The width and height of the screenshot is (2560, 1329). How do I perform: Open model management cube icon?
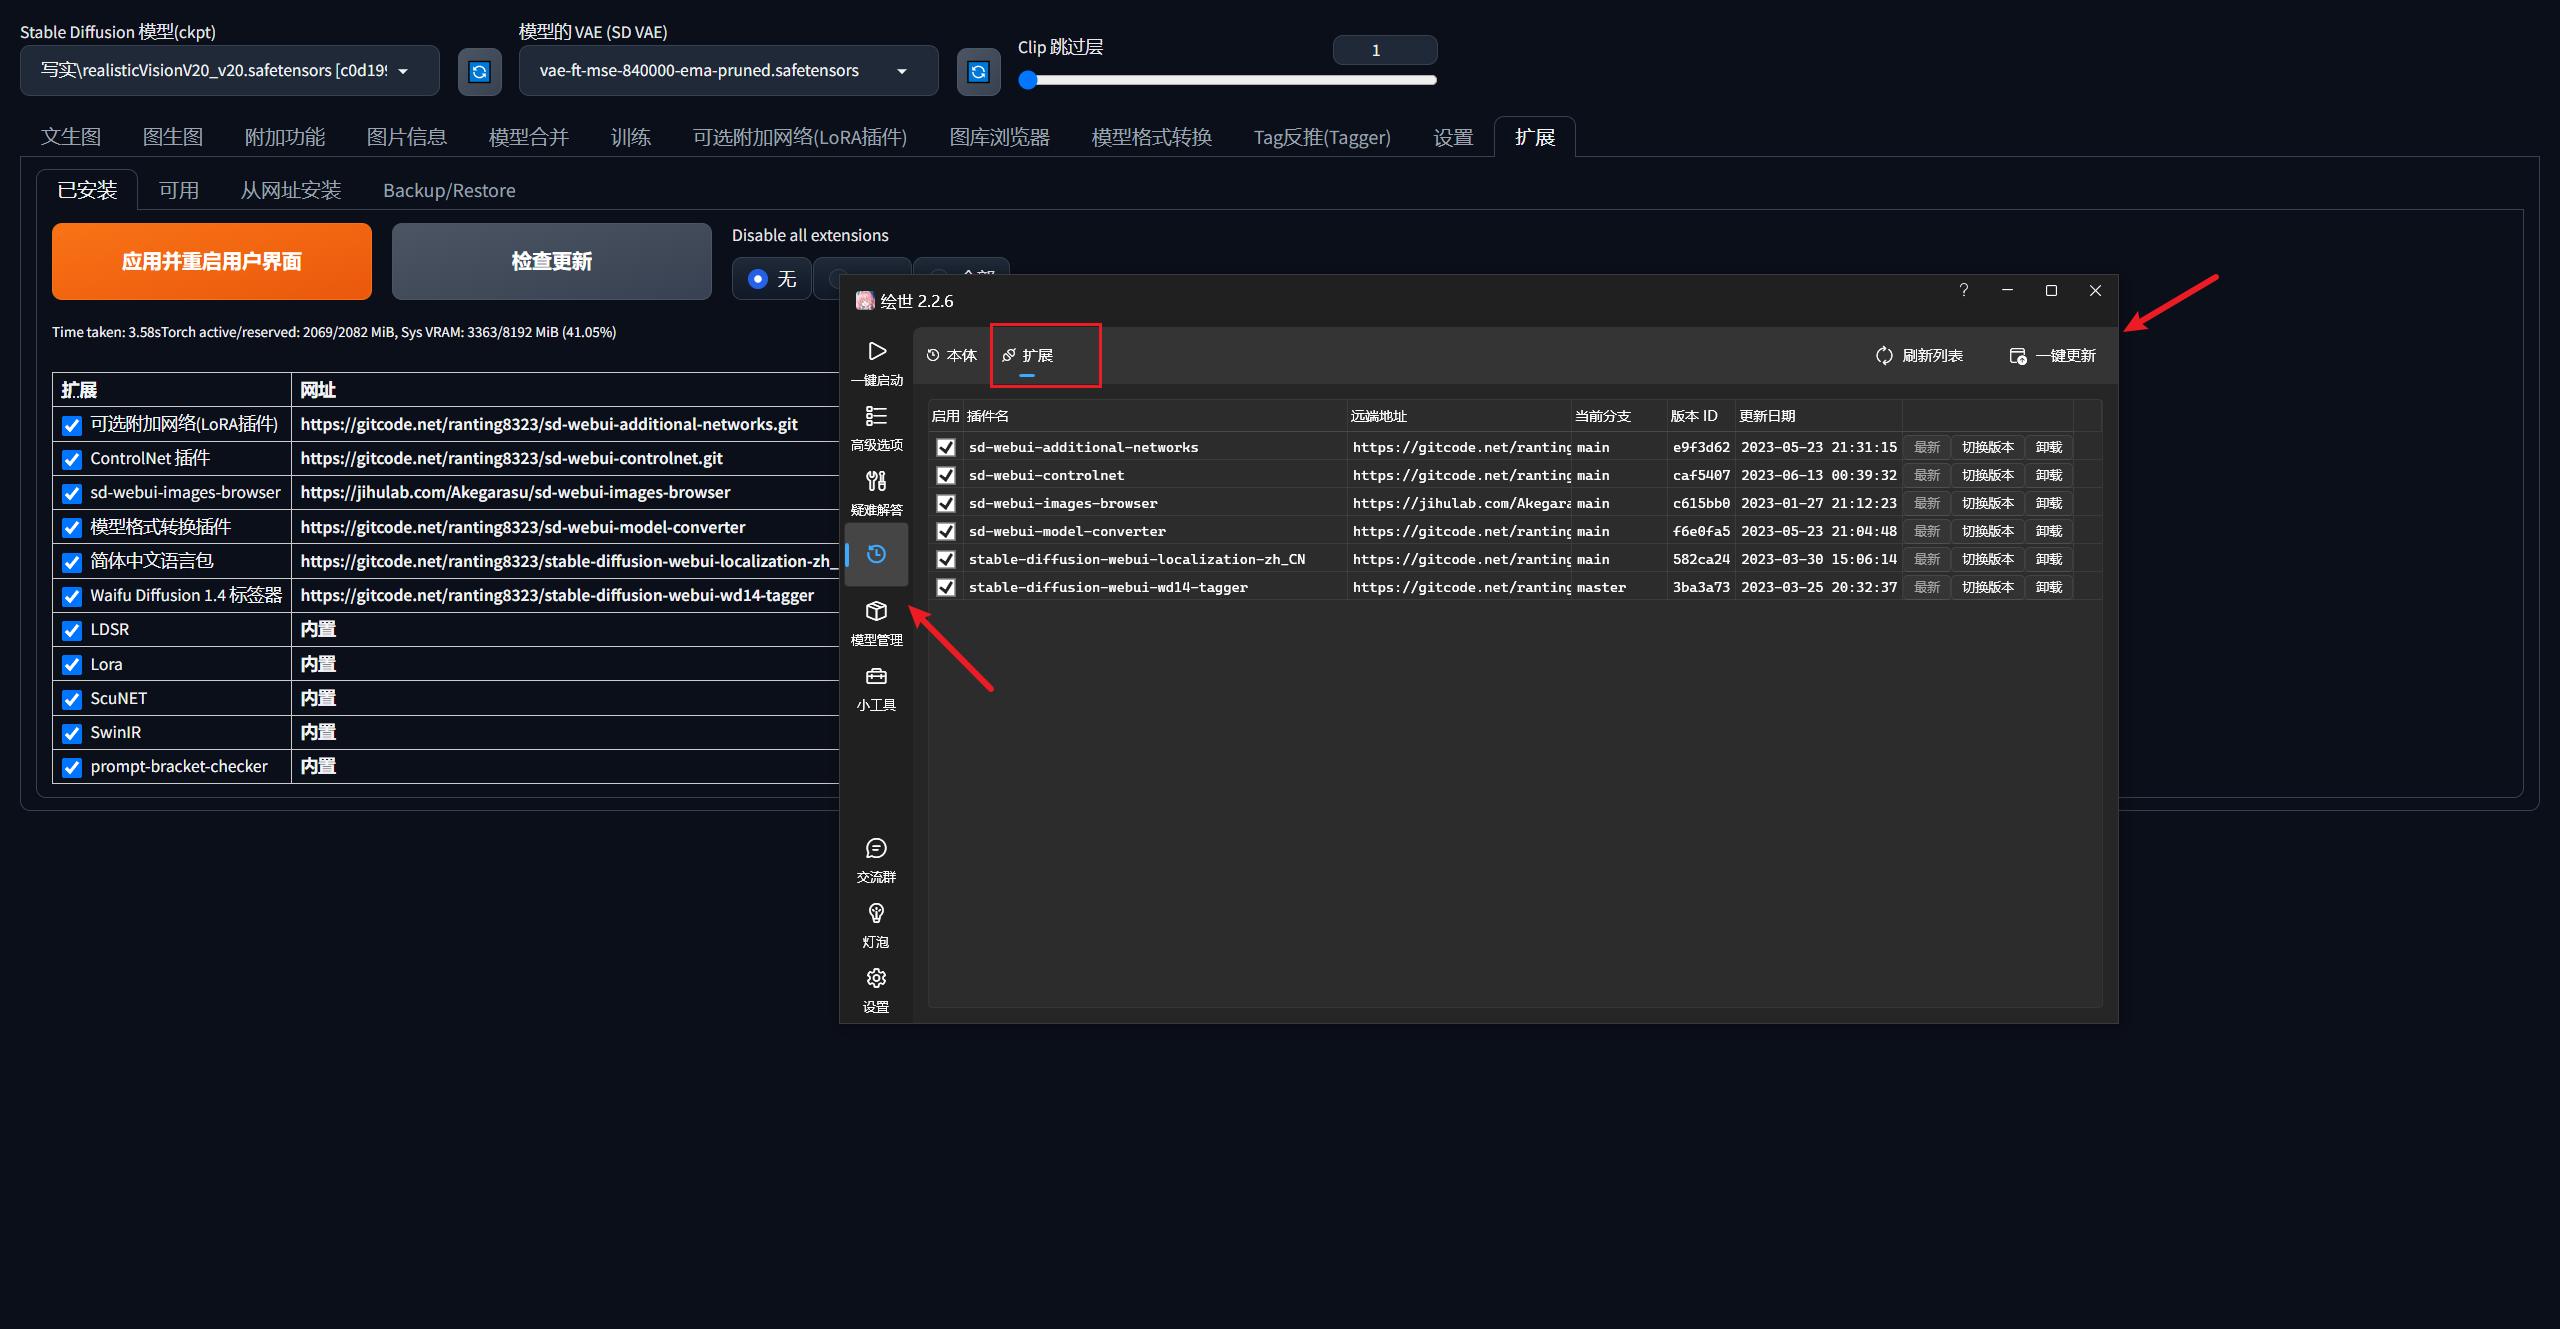coord(876,612)
